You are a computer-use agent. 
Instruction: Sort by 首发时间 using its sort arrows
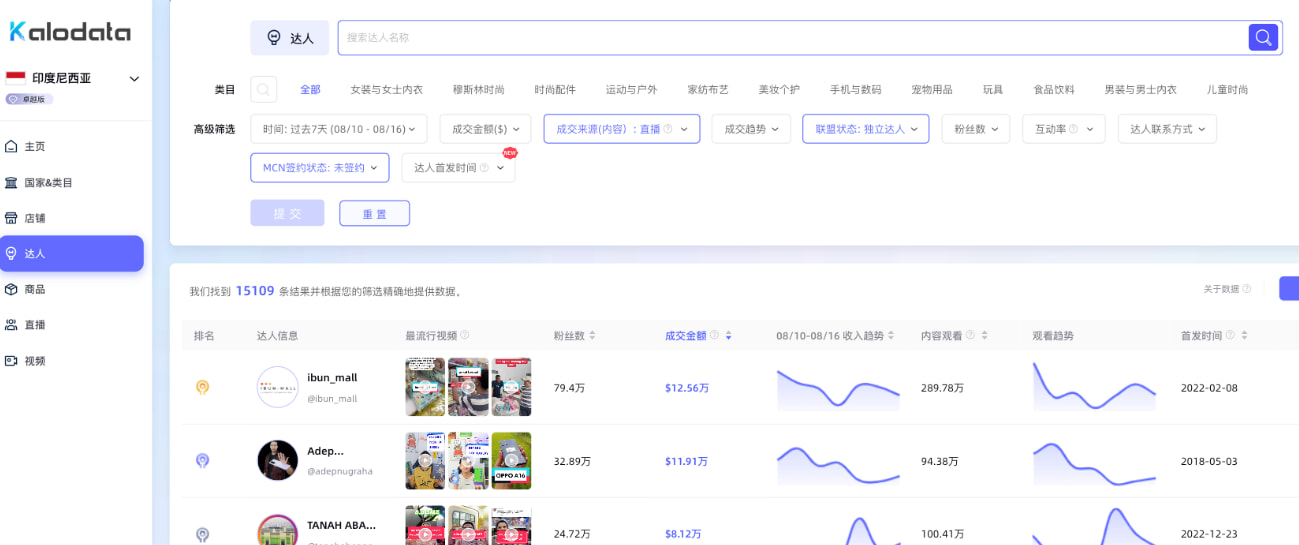[x=1244, y=336]
